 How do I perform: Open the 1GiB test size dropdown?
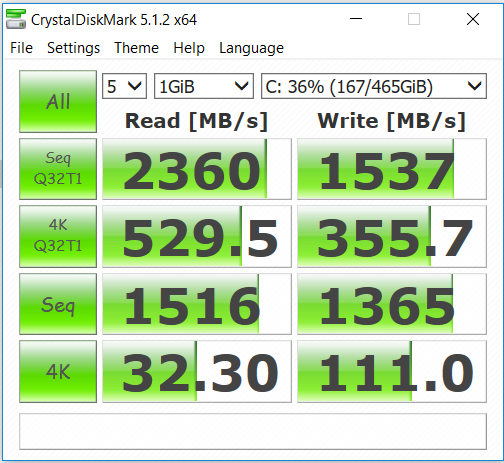pos(204,86)
